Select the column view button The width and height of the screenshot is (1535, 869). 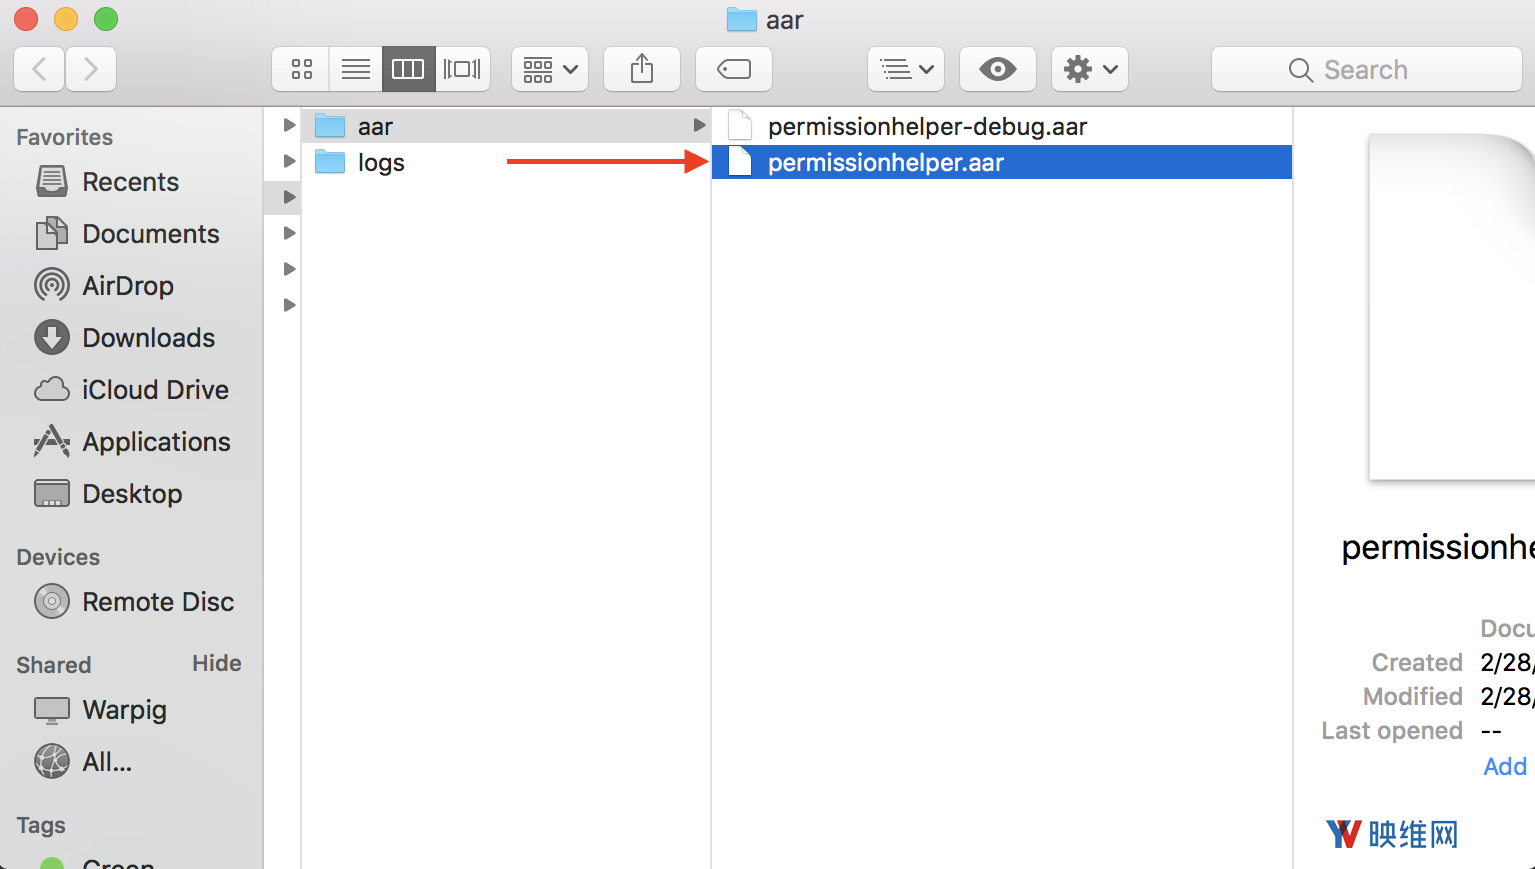[408, 69]
